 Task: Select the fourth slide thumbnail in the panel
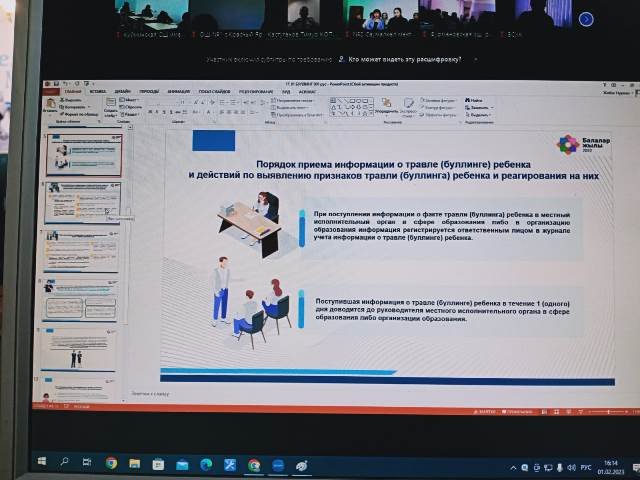coord(80,300)
